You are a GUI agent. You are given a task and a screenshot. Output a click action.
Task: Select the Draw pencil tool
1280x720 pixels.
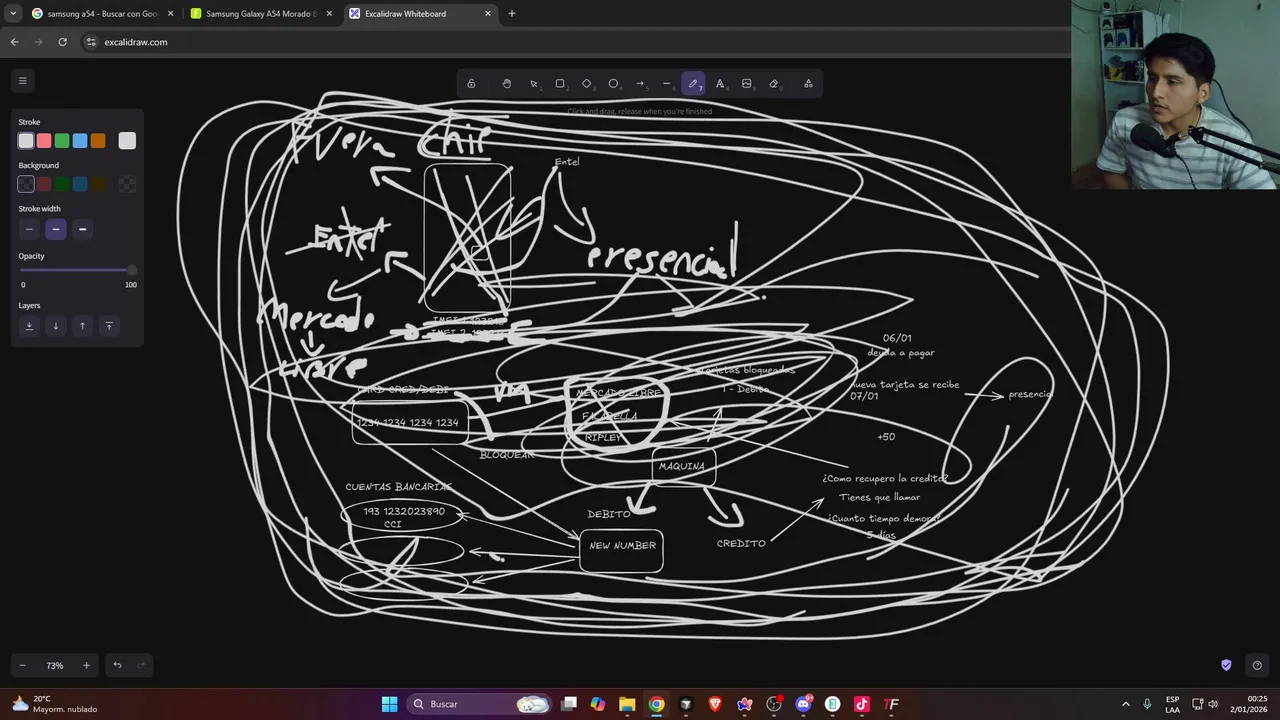pyautogui.click(x=693, y=84)
